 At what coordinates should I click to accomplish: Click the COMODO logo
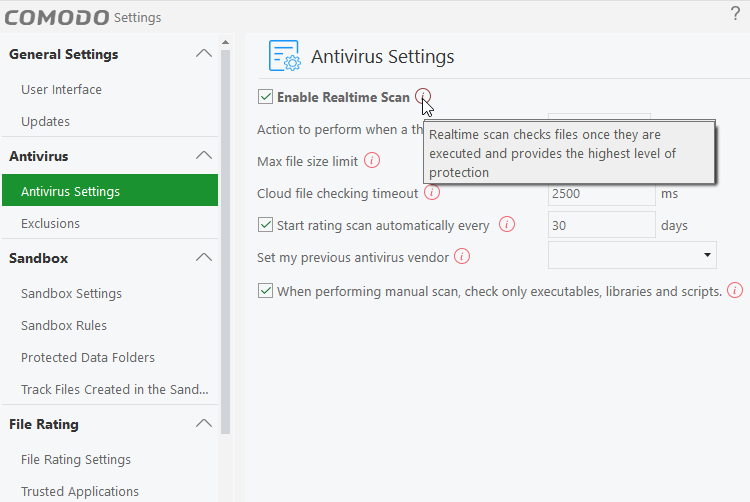pos(57,18)
